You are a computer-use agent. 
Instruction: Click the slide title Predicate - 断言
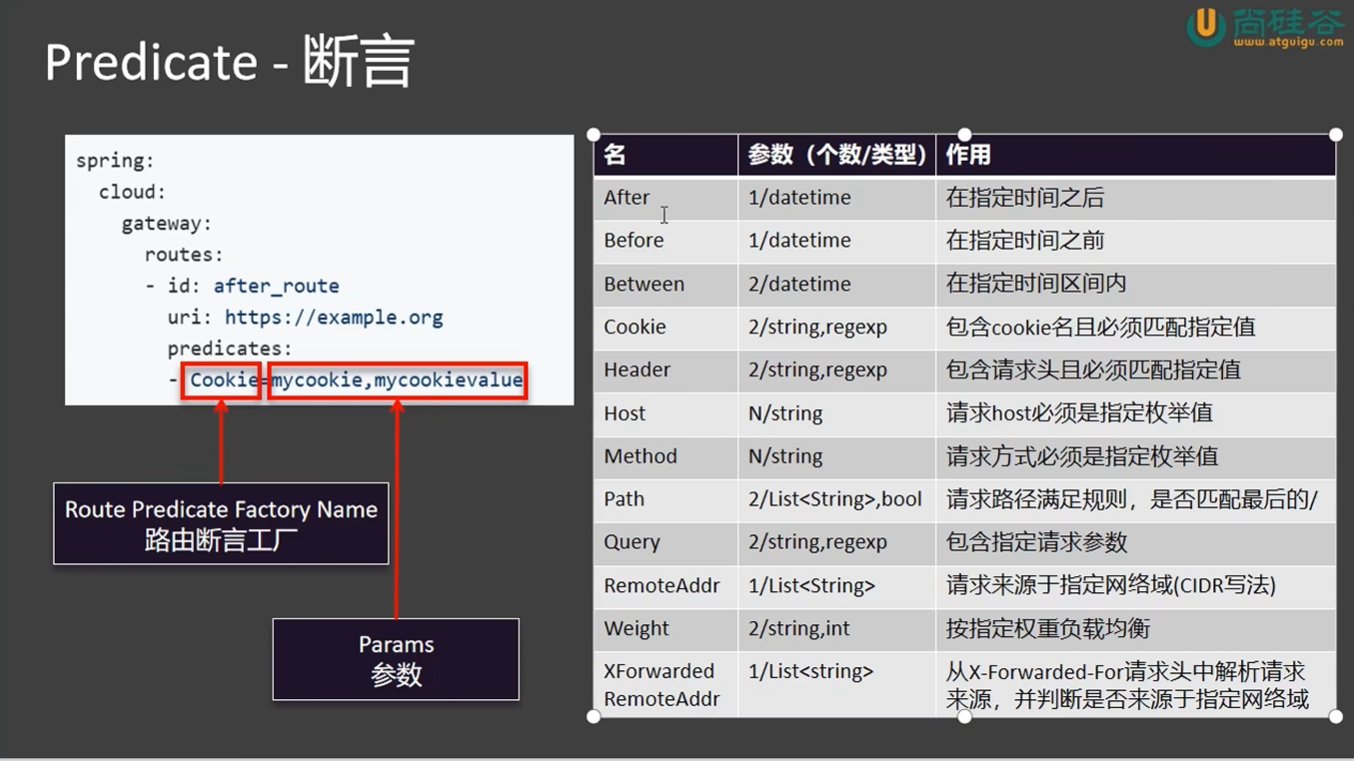pos(229,62)
